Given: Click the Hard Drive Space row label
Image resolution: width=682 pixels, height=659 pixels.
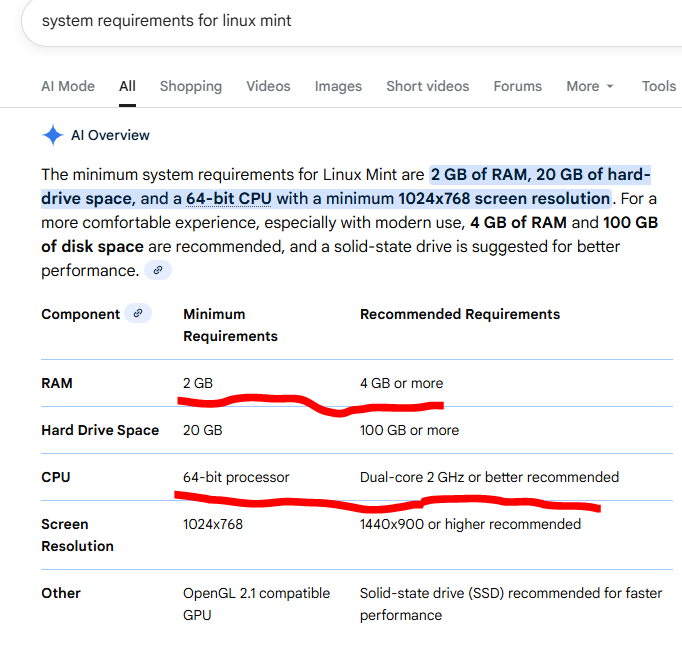Looking at the screenshot, I should 100,430.
